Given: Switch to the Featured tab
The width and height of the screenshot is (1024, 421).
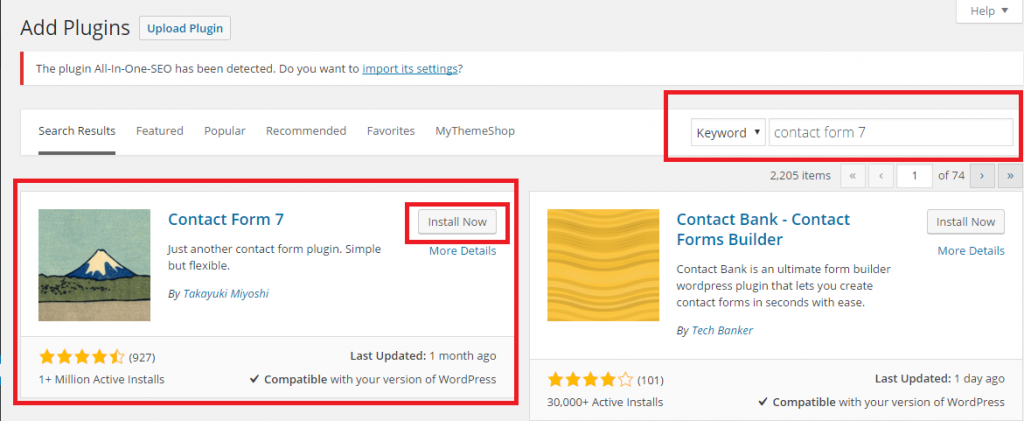Looking at the screenshot, I should point(159,131).
